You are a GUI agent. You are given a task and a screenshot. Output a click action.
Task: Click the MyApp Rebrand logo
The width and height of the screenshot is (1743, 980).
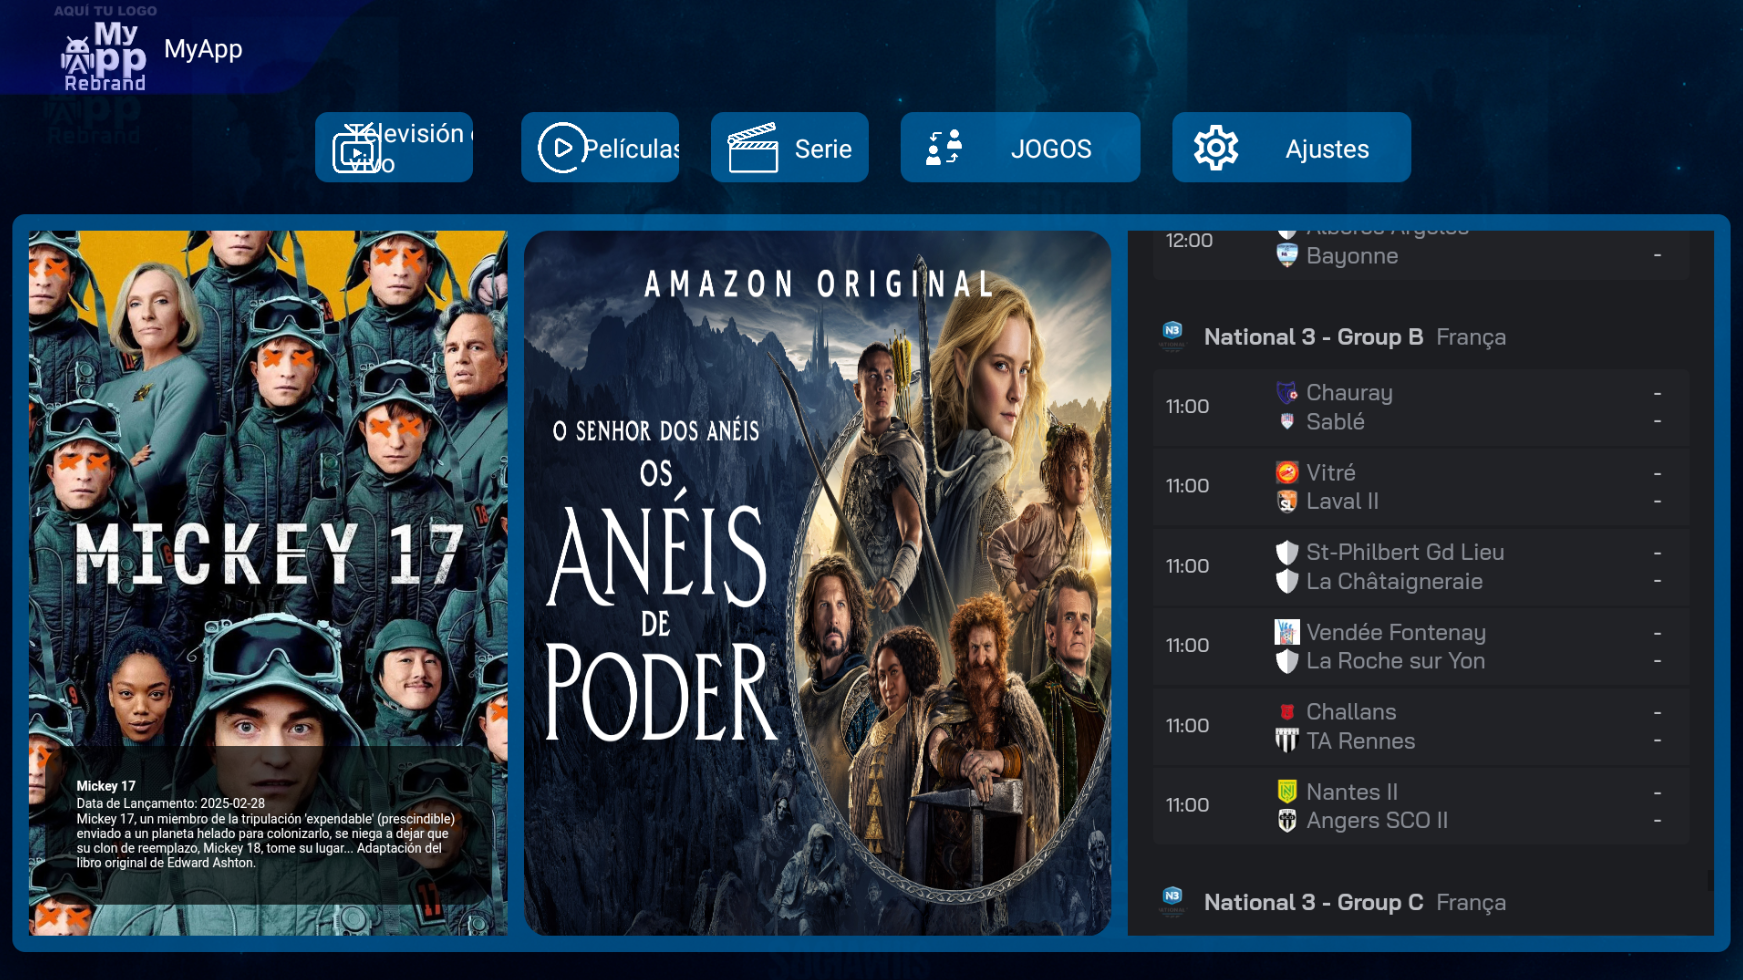[104, 56]
